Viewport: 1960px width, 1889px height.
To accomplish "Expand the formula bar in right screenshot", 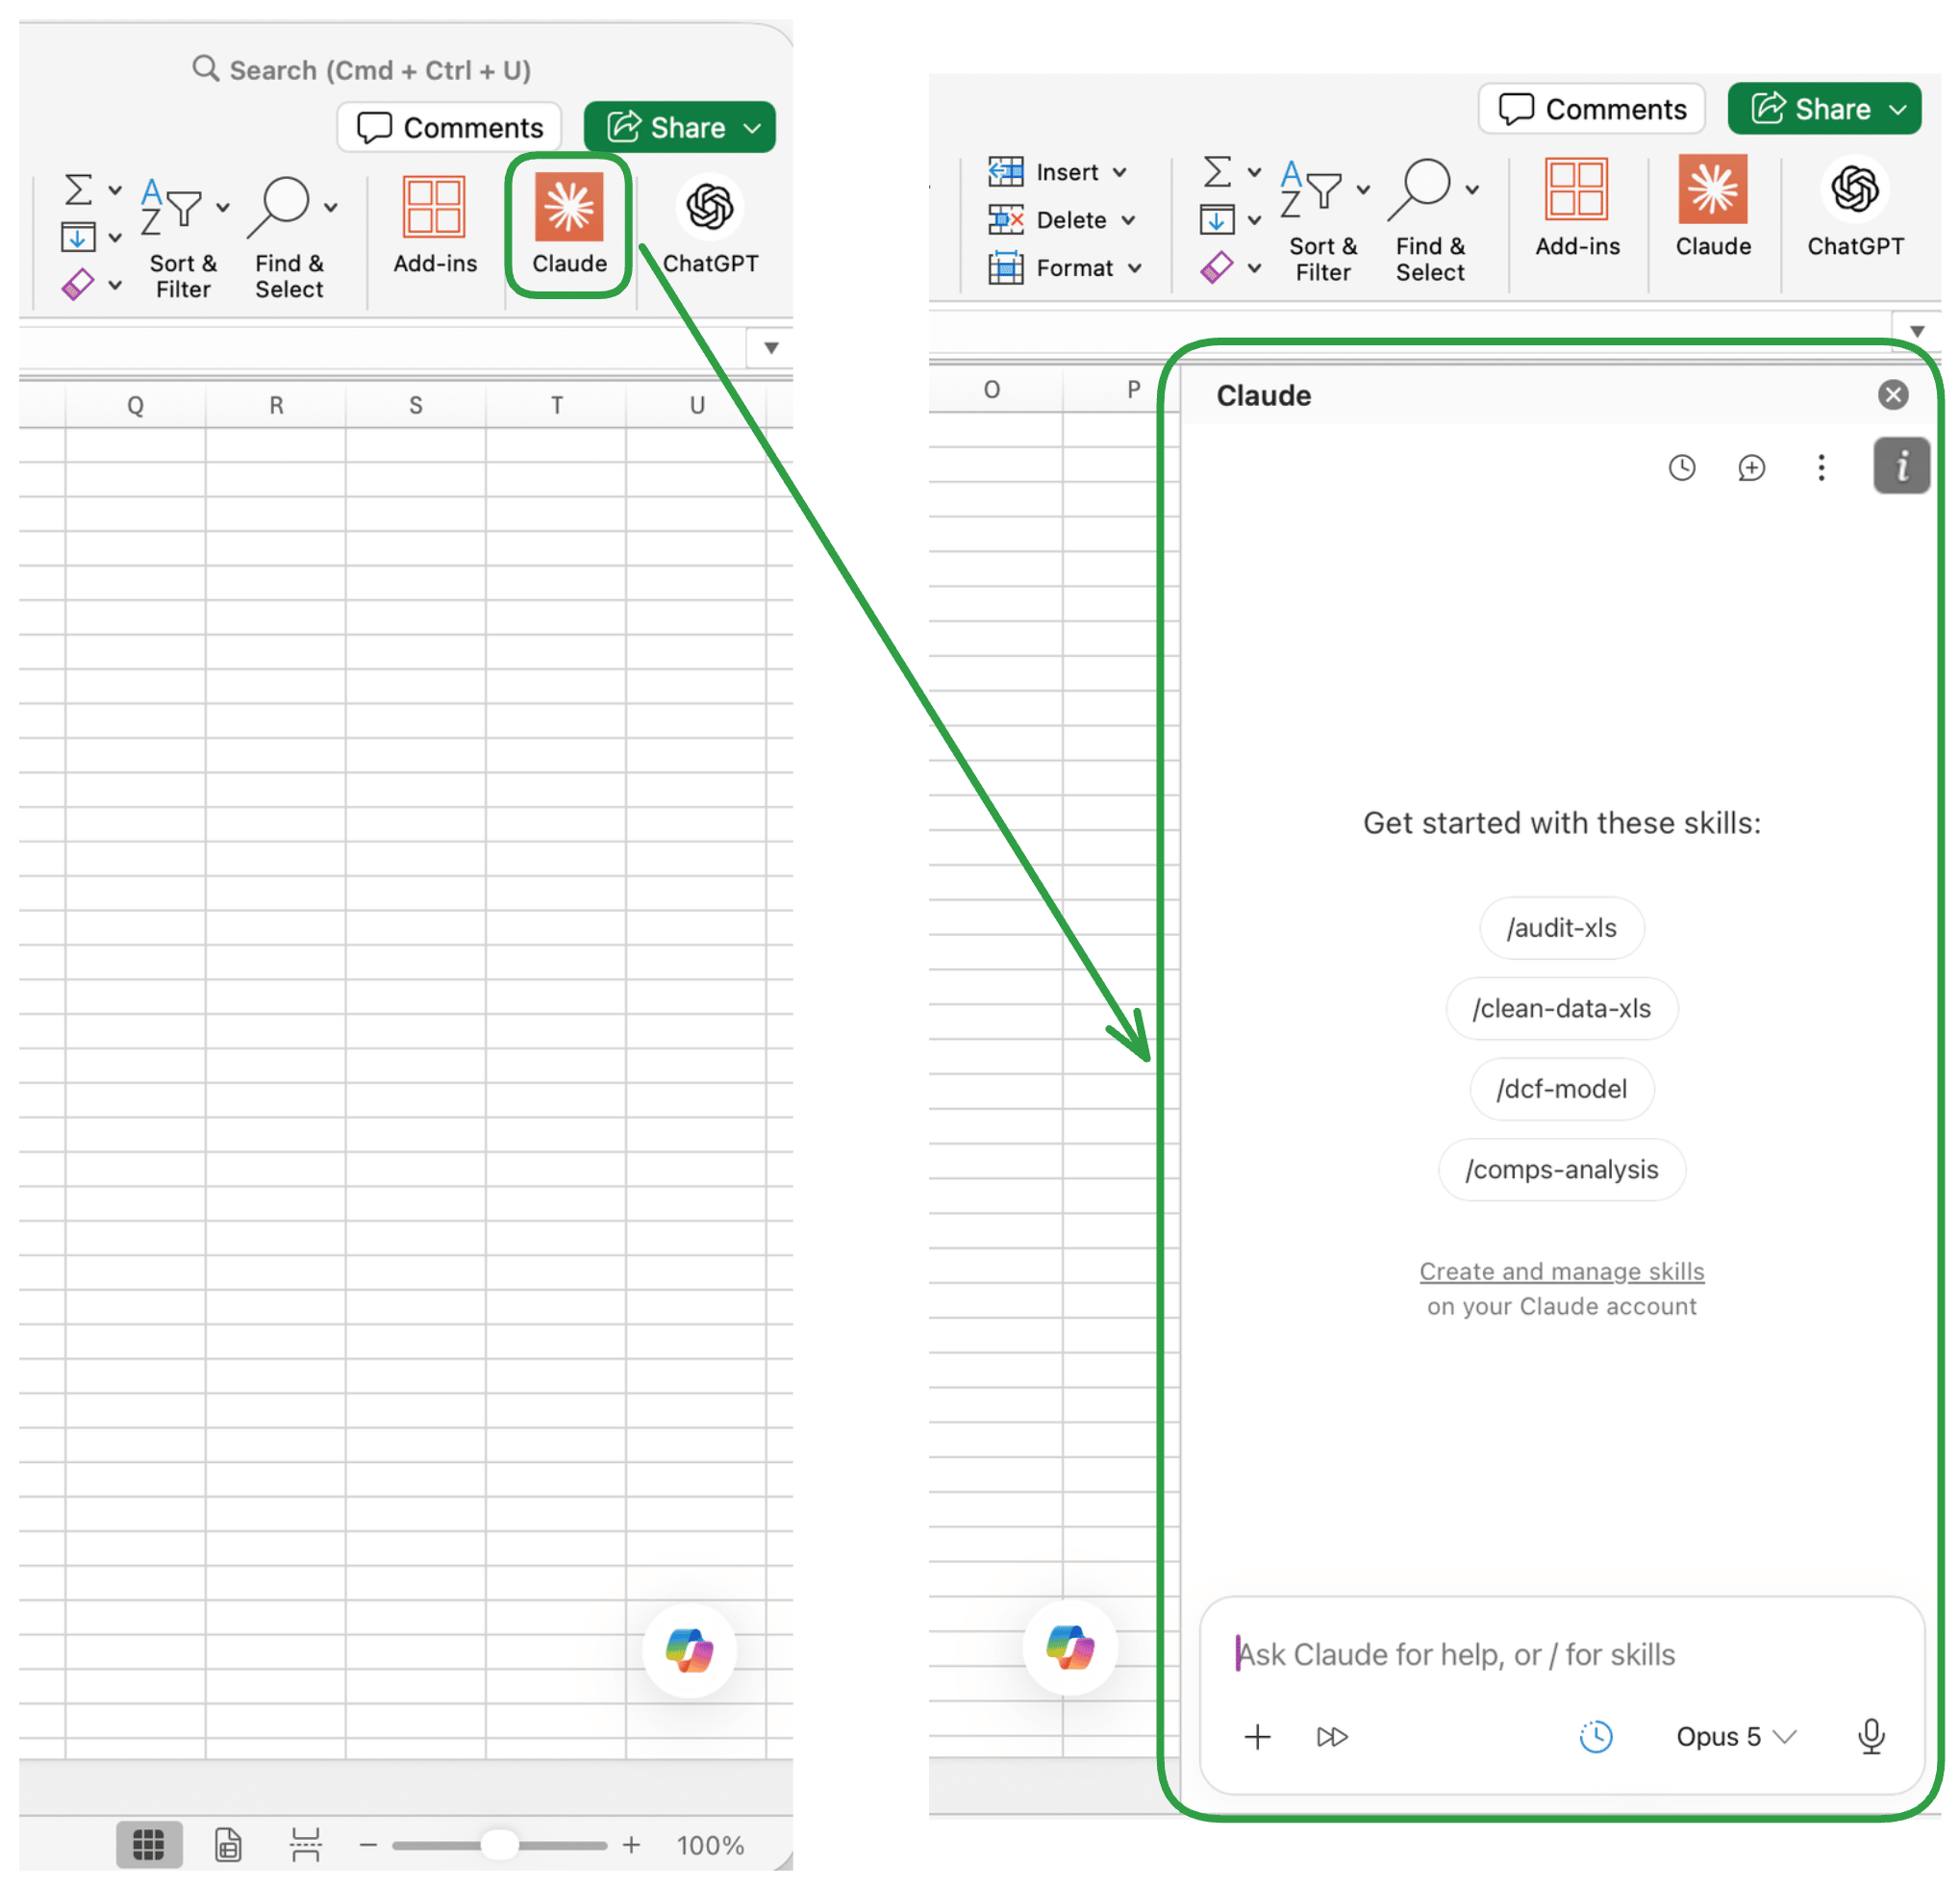I will tap(1917, 330).
